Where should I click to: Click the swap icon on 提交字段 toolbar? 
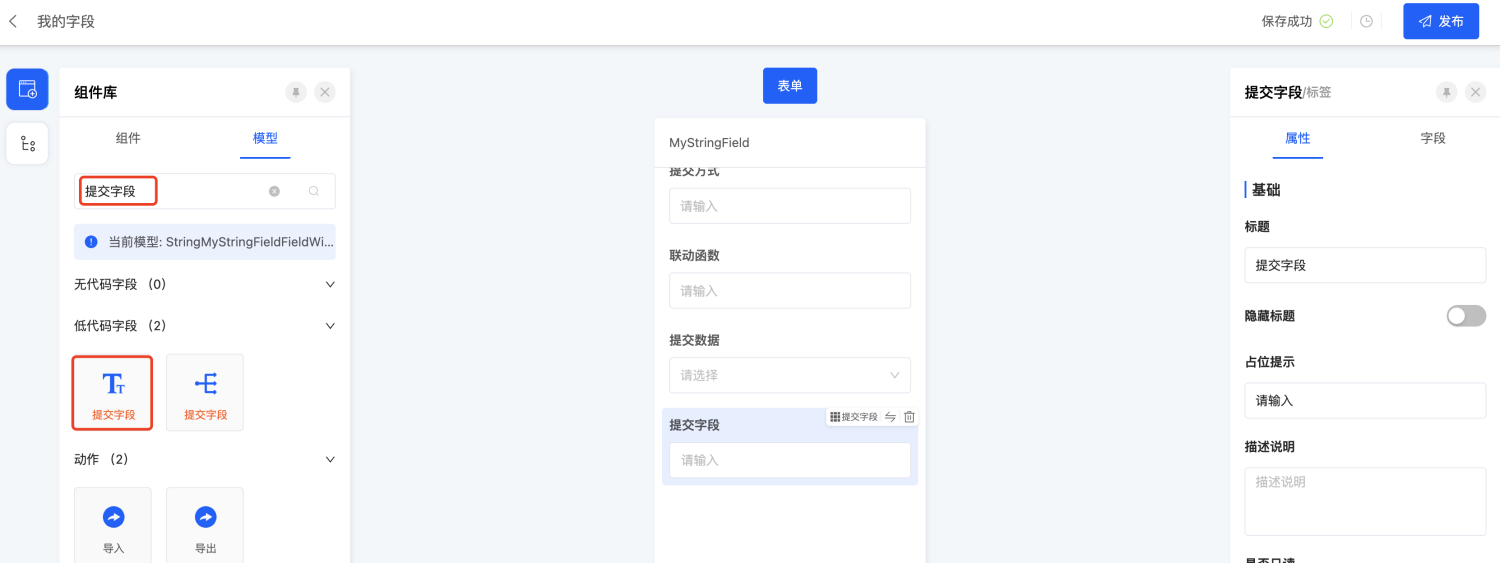[890, 417]
